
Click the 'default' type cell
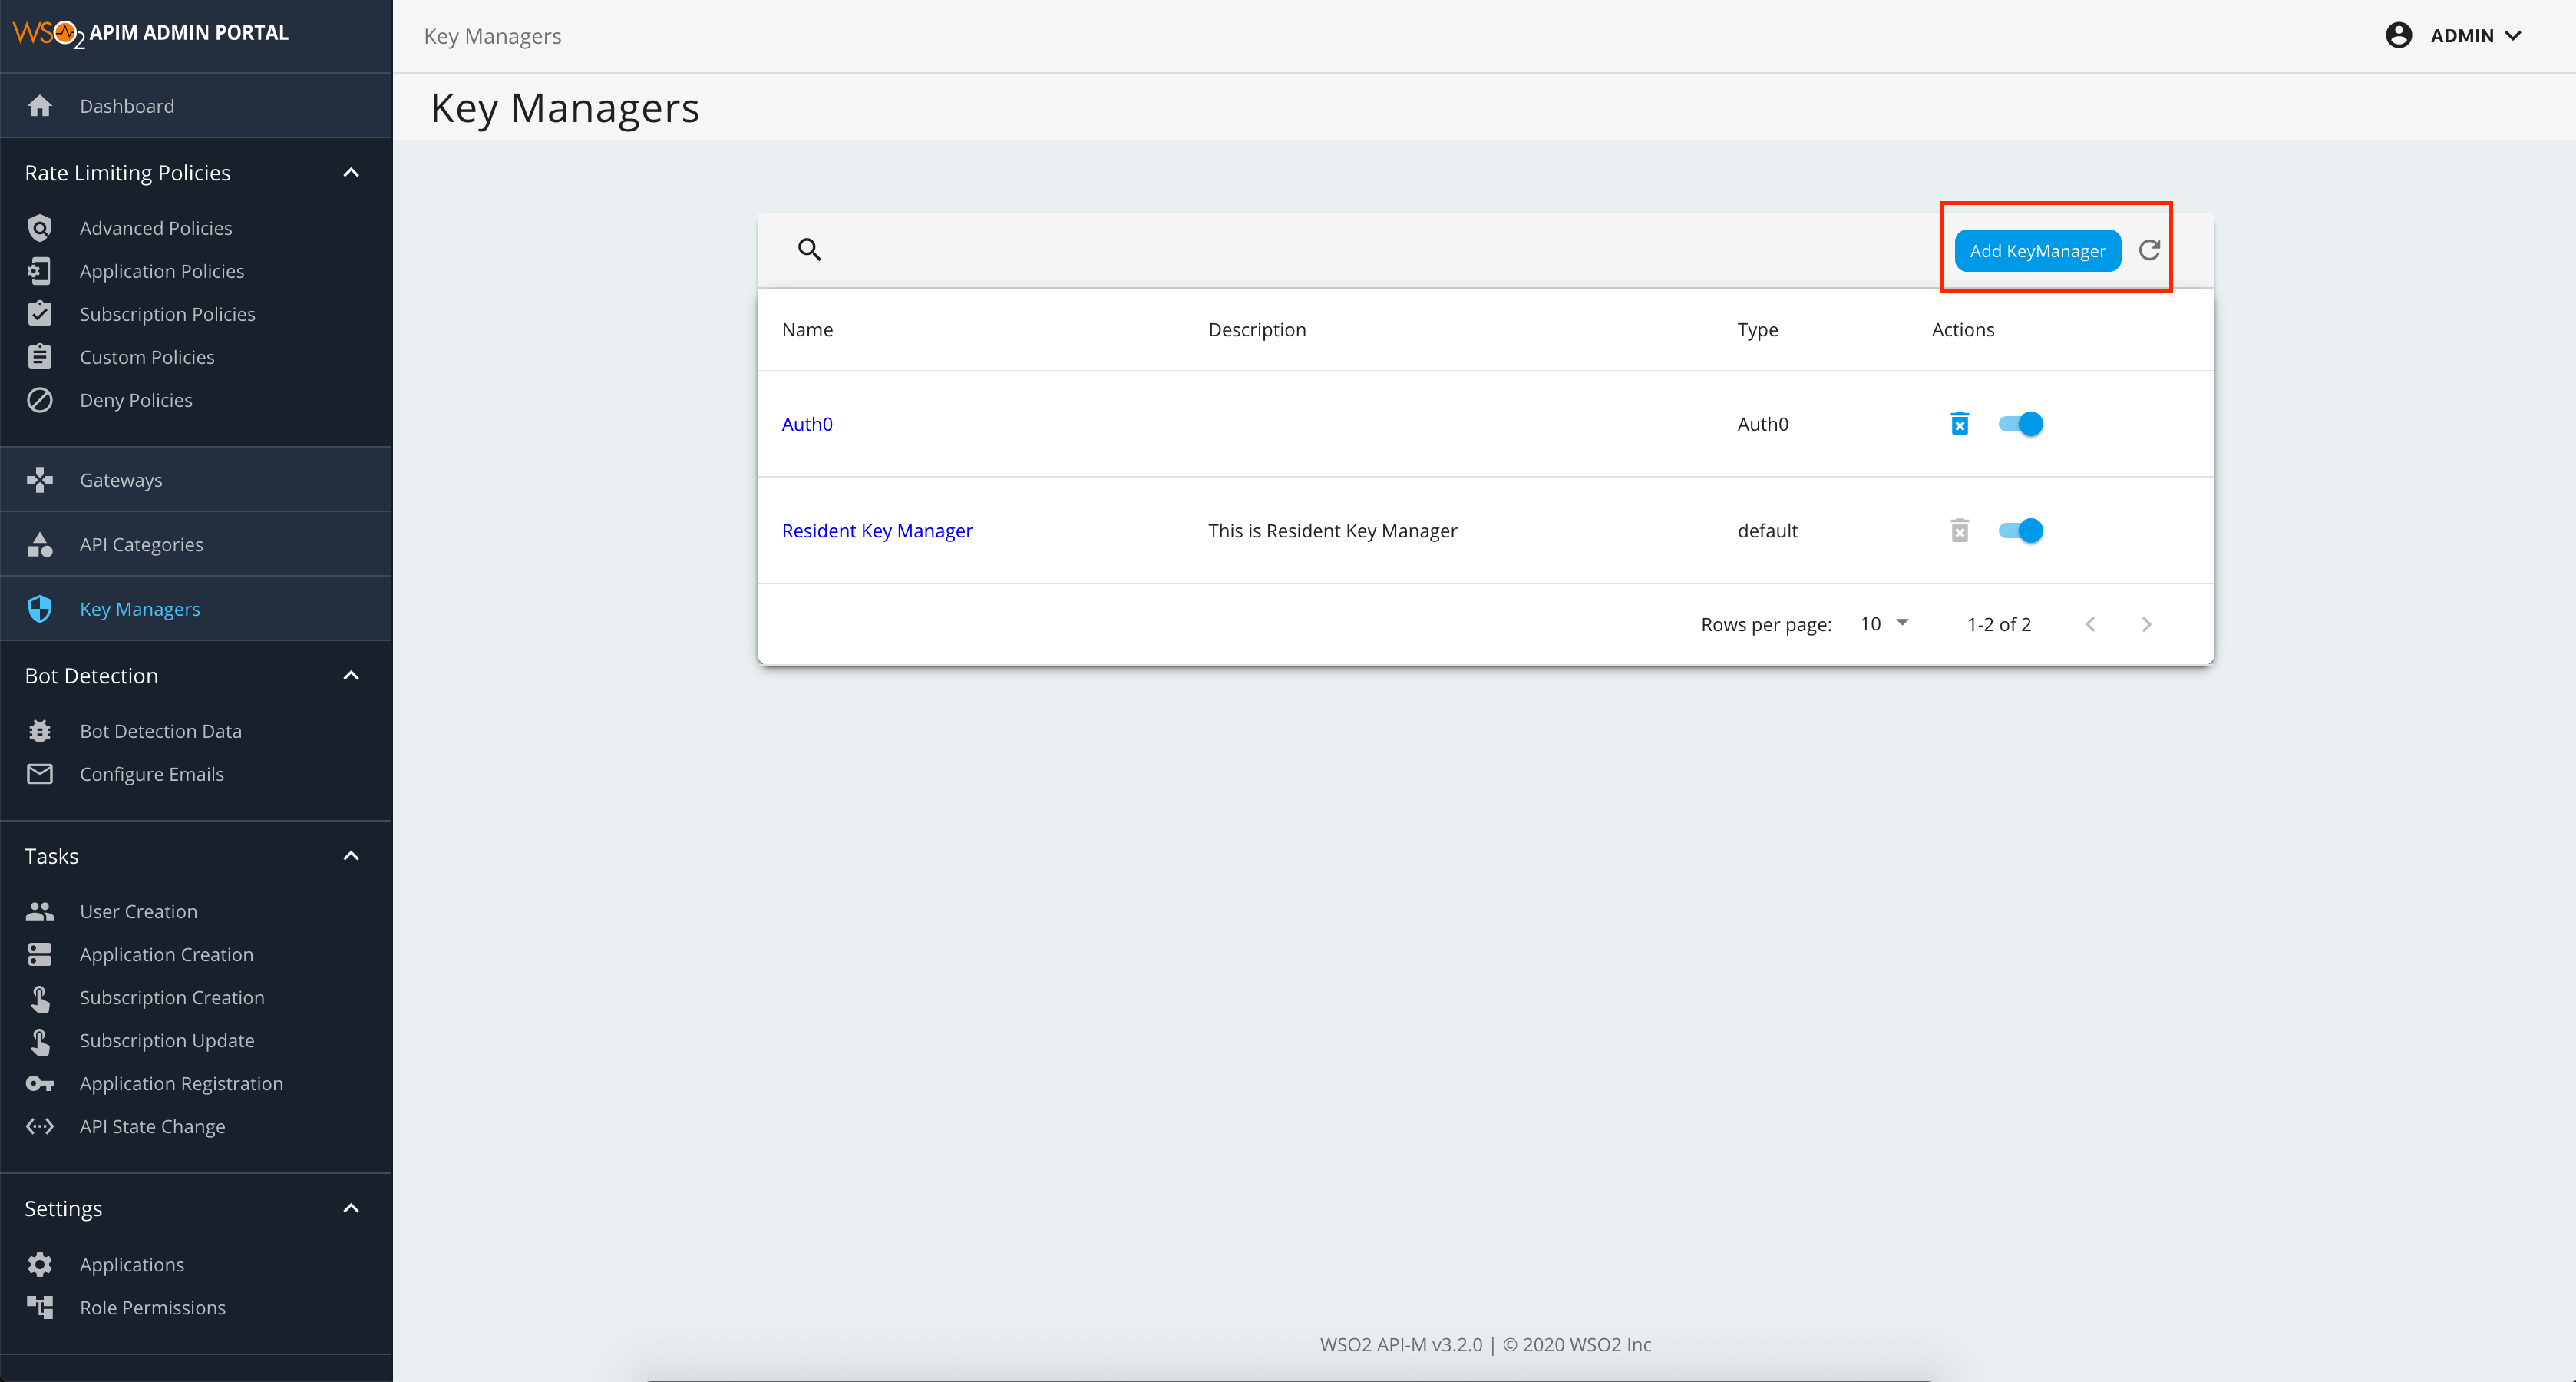(x=1767, y=531)
